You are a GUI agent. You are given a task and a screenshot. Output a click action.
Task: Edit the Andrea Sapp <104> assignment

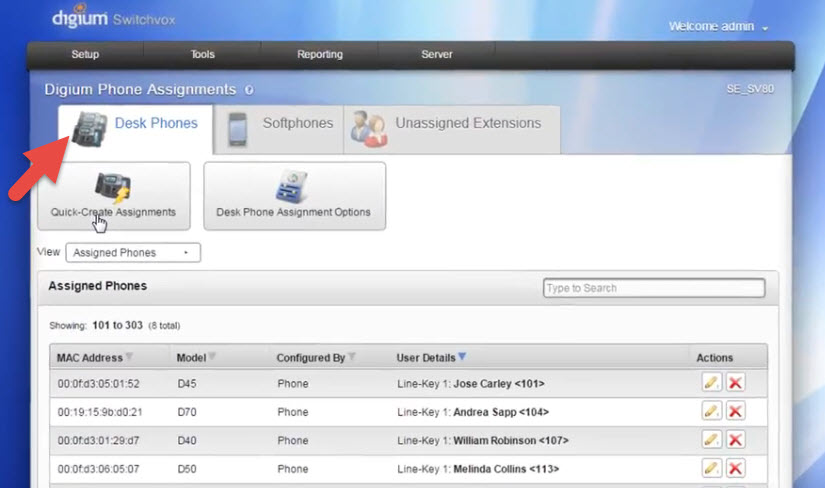tap(711, 411)
